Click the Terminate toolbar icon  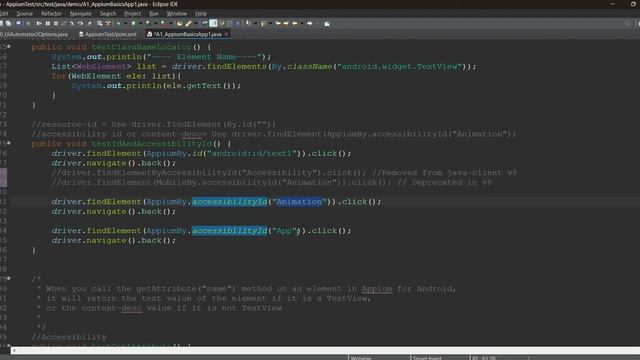pos(56,23)
